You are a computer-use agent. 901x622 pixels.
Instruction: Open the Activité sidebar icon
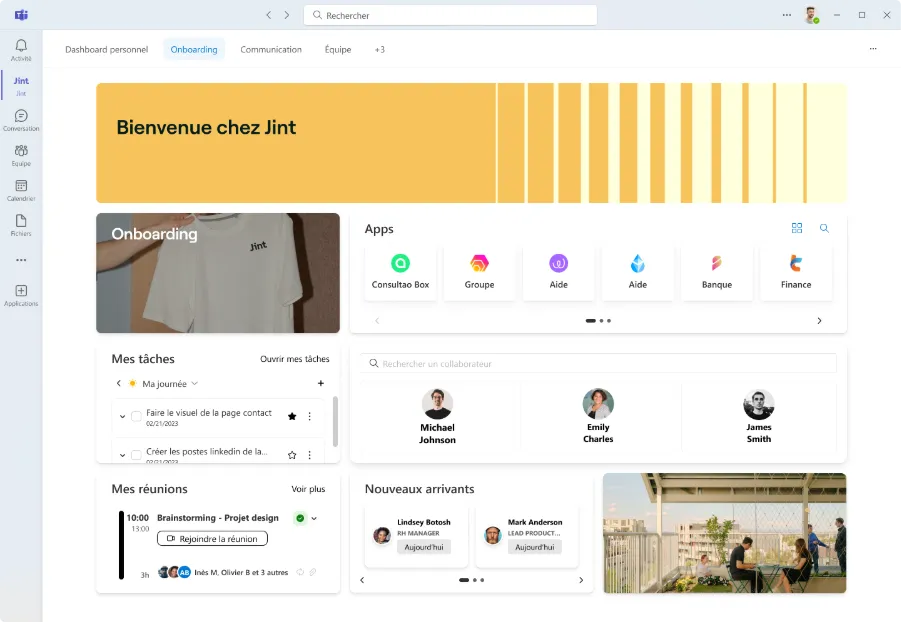point(20,45)
